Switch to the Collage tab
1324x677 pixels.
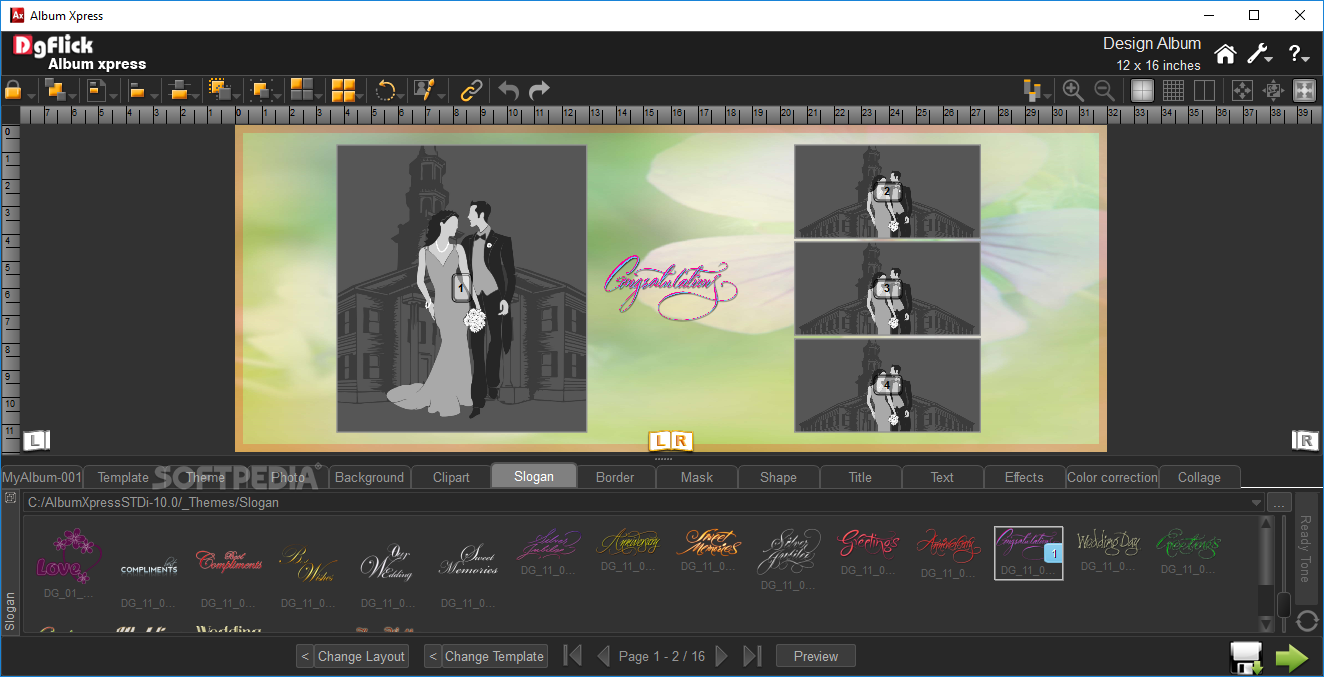pyautogui.click(x=1199, y=477)
